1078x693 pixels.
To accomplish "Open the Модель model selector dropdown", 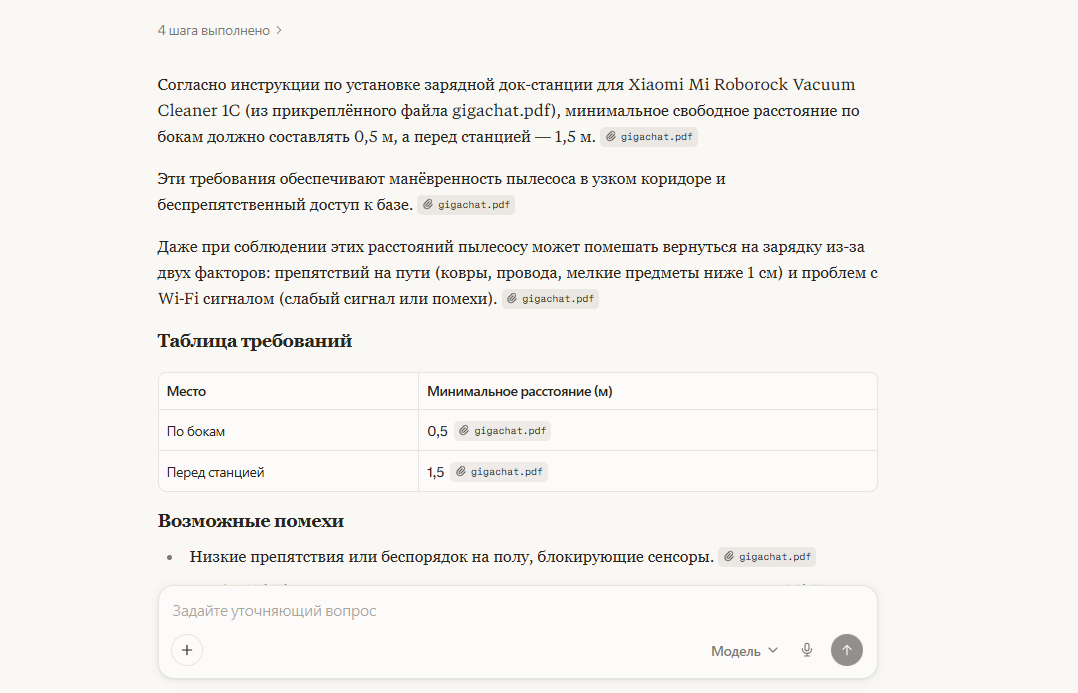I will click(743, 650).
